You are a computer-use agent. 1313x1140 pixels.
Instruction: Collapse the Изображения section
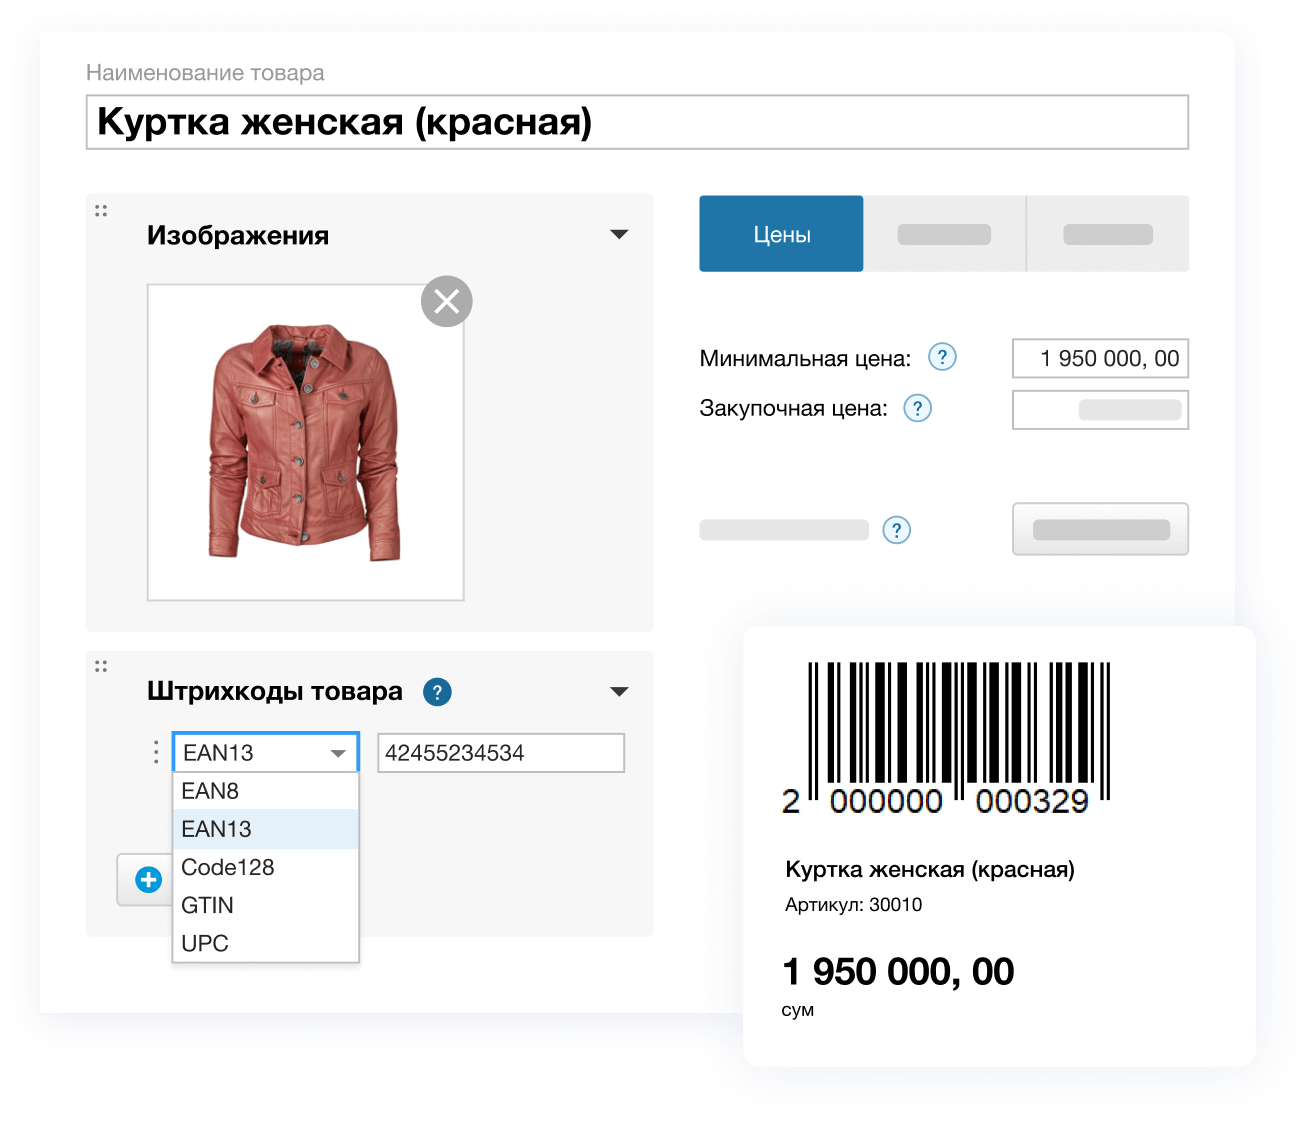[619, 234]
